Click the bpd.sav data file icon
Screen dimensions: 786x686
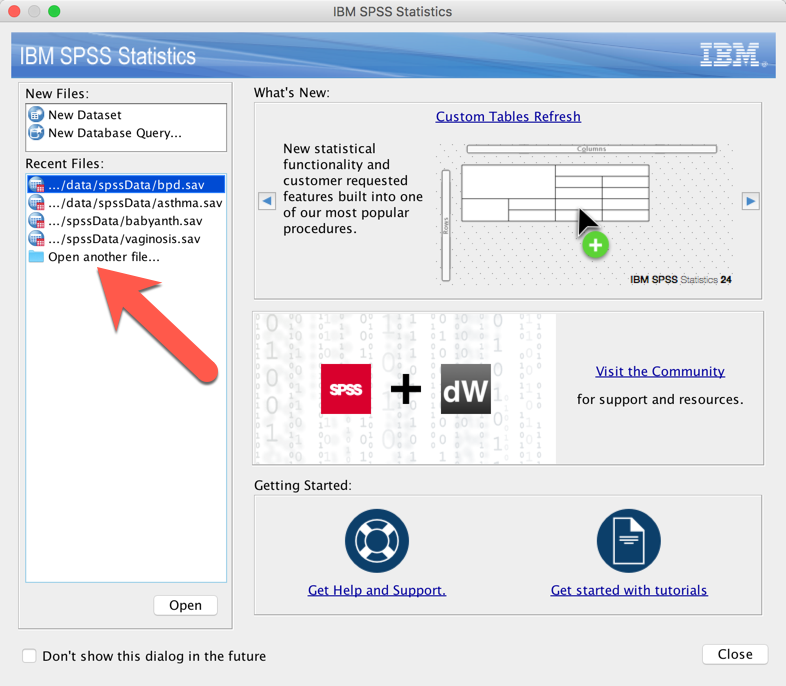pyautogui.click(x=36, y=185)
